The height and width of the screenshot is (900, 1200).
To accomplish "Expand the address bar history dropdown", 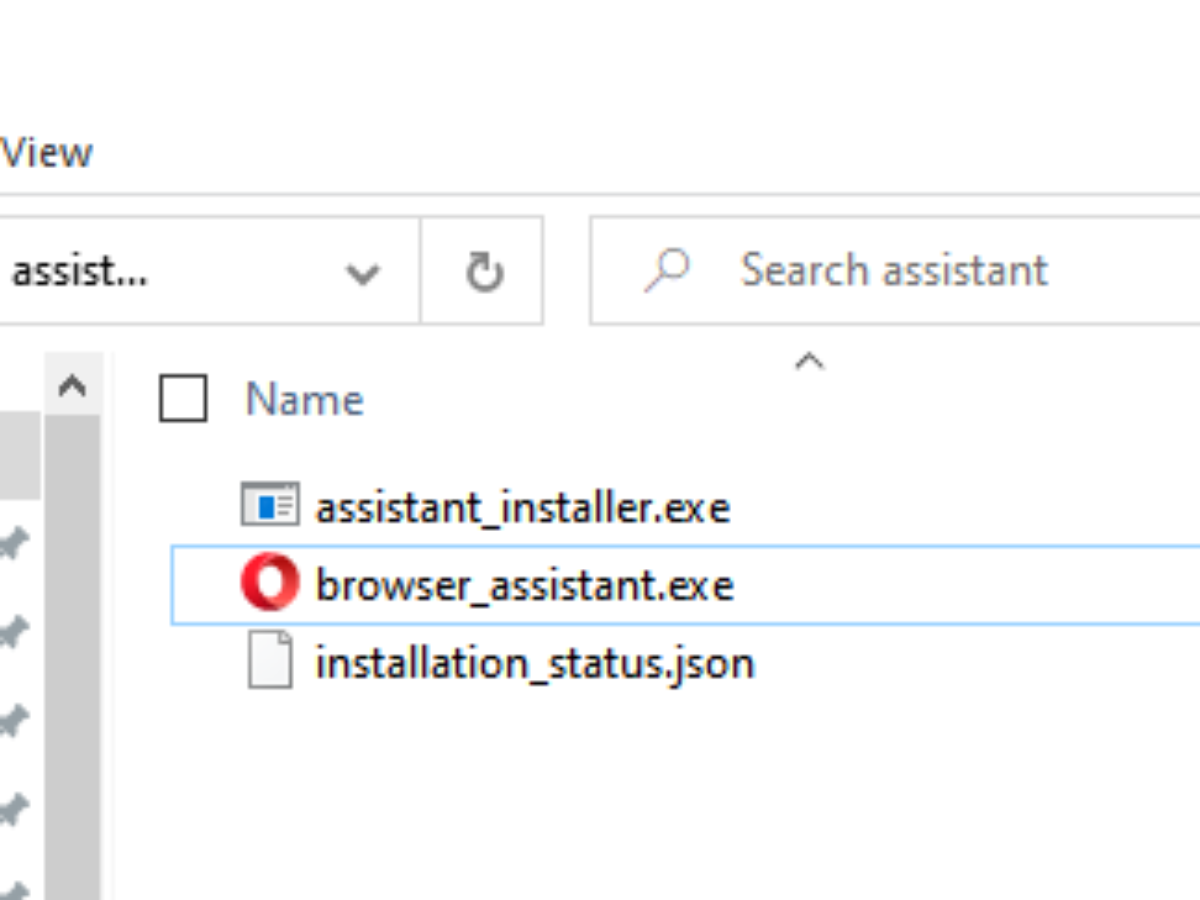I will [361, 272].
